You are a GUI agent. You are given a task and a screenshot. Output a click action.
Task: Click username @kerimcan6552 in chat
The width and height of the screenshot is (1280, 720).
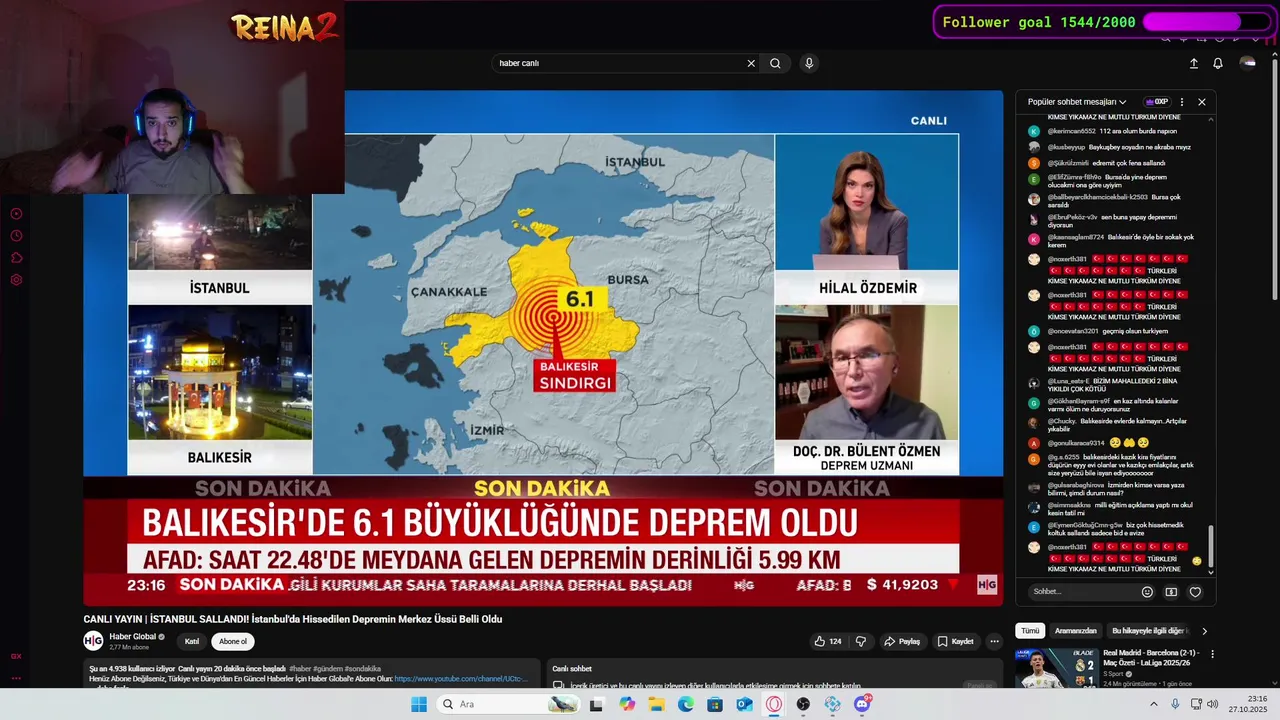click(1071, 131)
